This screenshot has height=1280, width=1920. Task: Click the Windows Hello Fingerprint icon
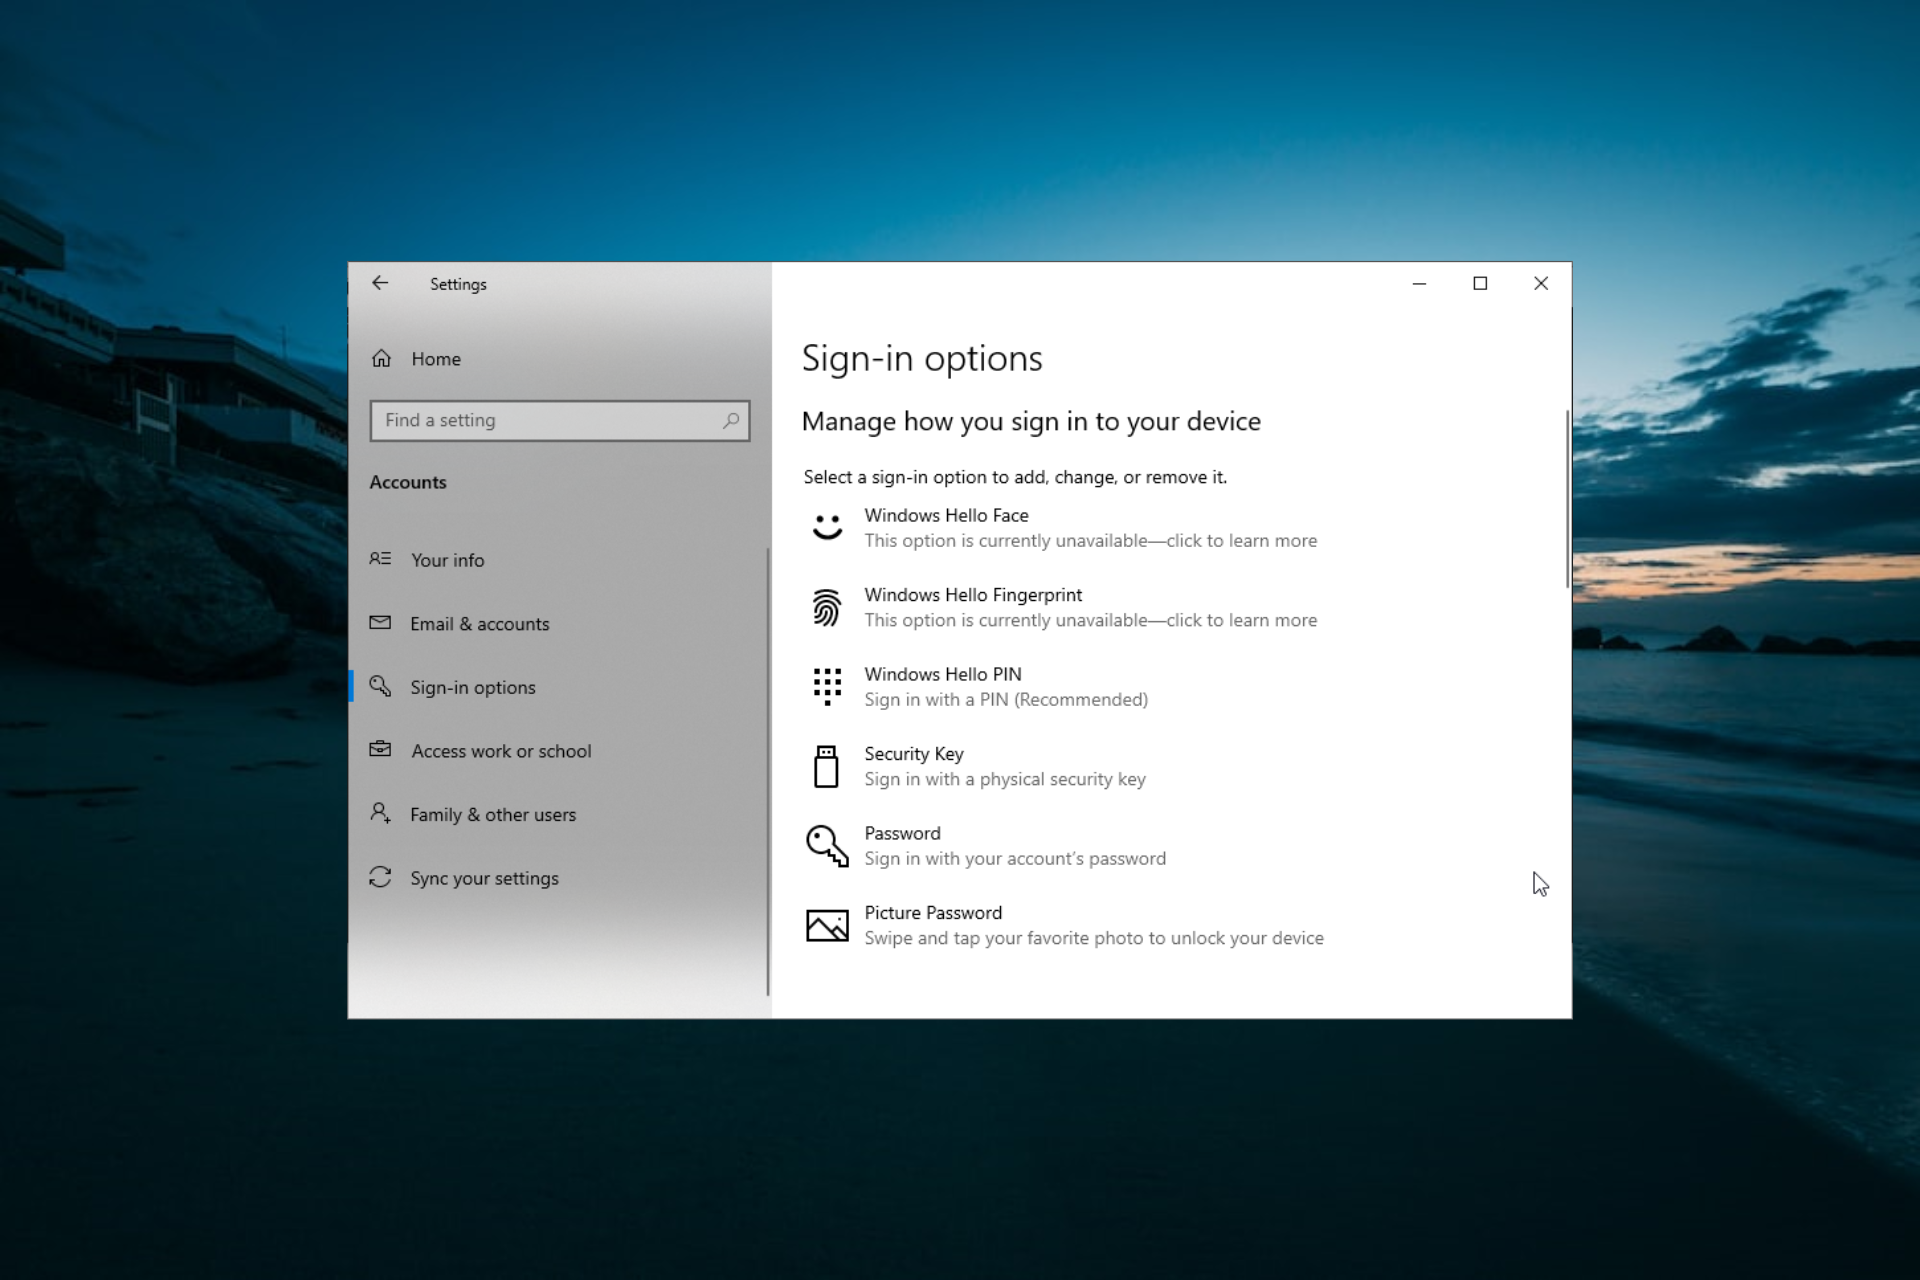pos(827,607)
